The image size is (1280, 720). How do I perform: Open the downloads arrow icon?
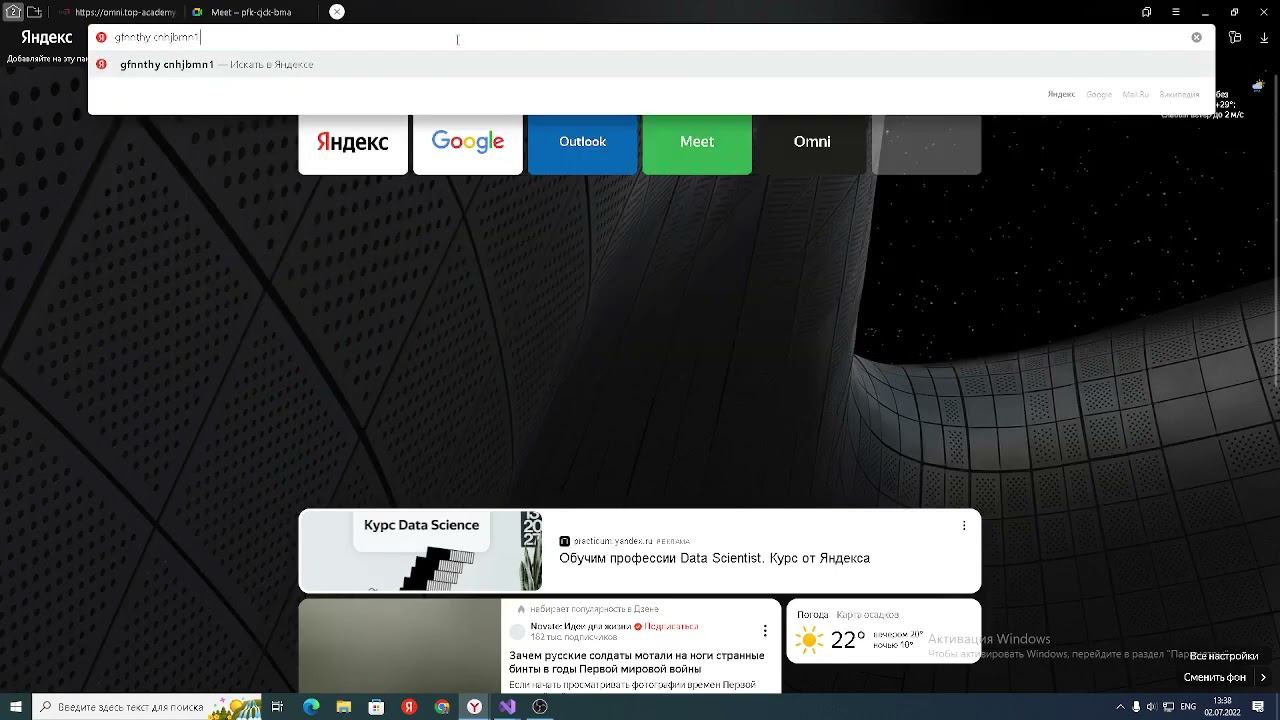[x=1264, y=38]
